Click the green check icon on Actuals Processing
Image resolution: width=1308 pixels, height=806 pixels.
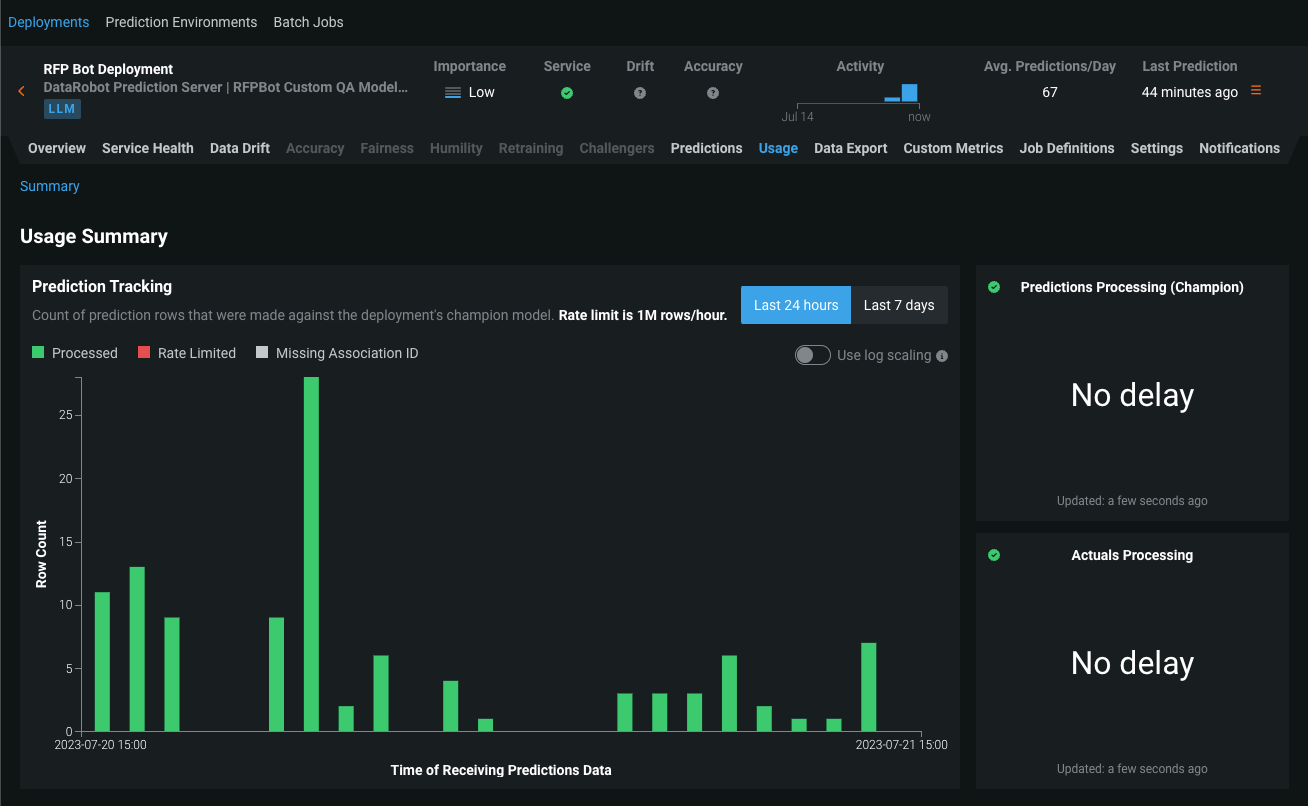coord(994,555)
